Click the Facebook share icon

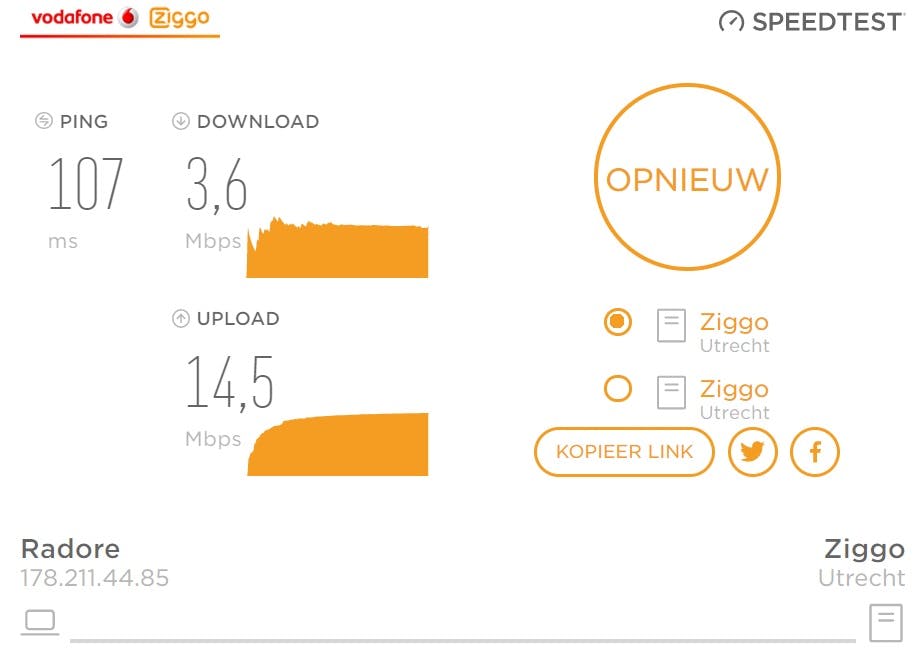click(815, 452)
